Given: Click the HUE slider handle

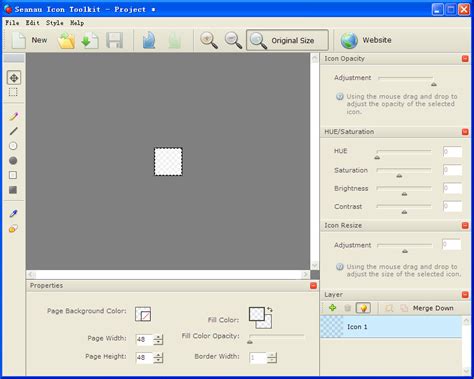Looking at the screenshot, I should (377, 157).
